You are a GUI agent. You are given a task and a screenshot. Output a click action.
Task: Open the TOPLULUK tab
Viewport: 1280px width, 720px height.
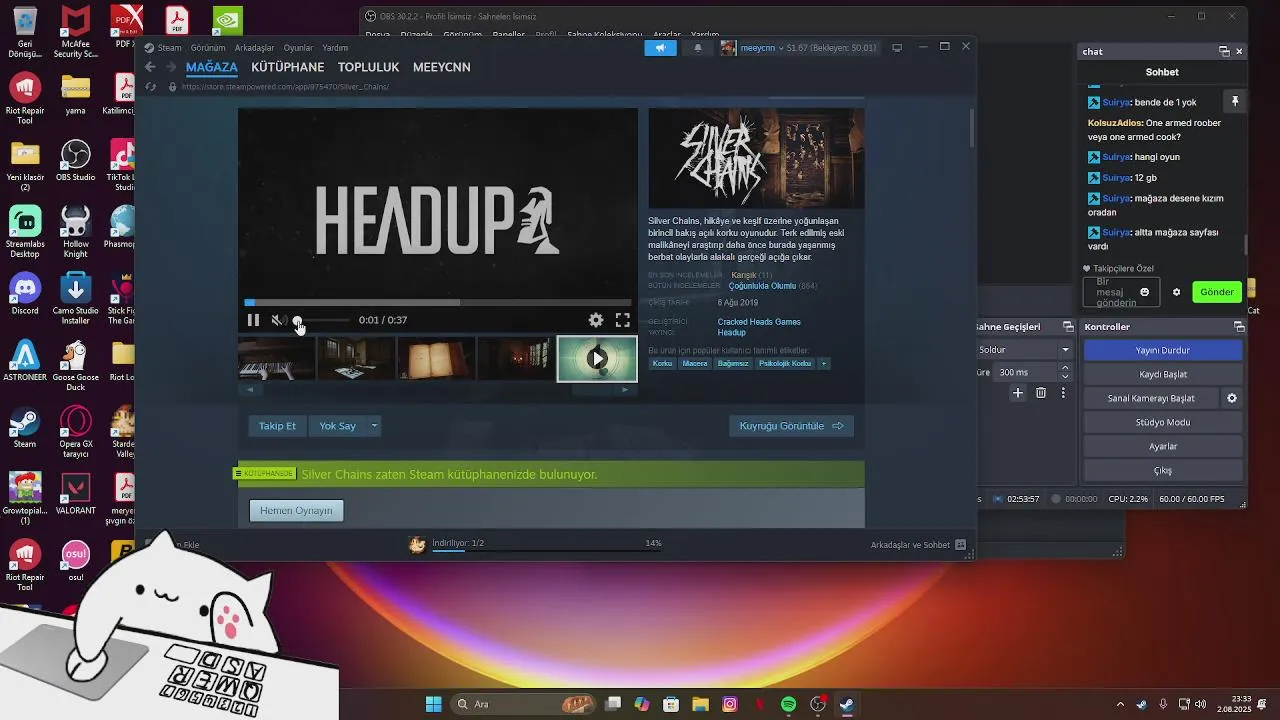tap(368, 67)
